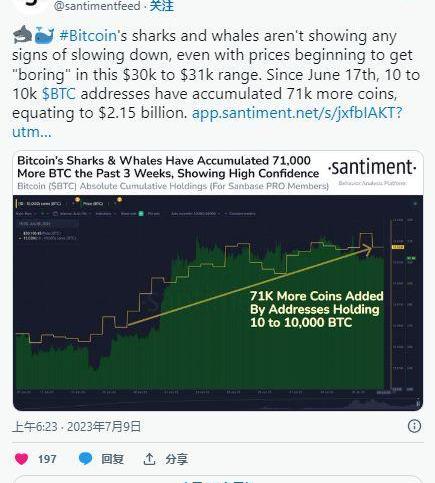Viewport: 435px width, 483px height.
Task: Open the Bitcoin accumulation chart image
Action: point(218,281)
